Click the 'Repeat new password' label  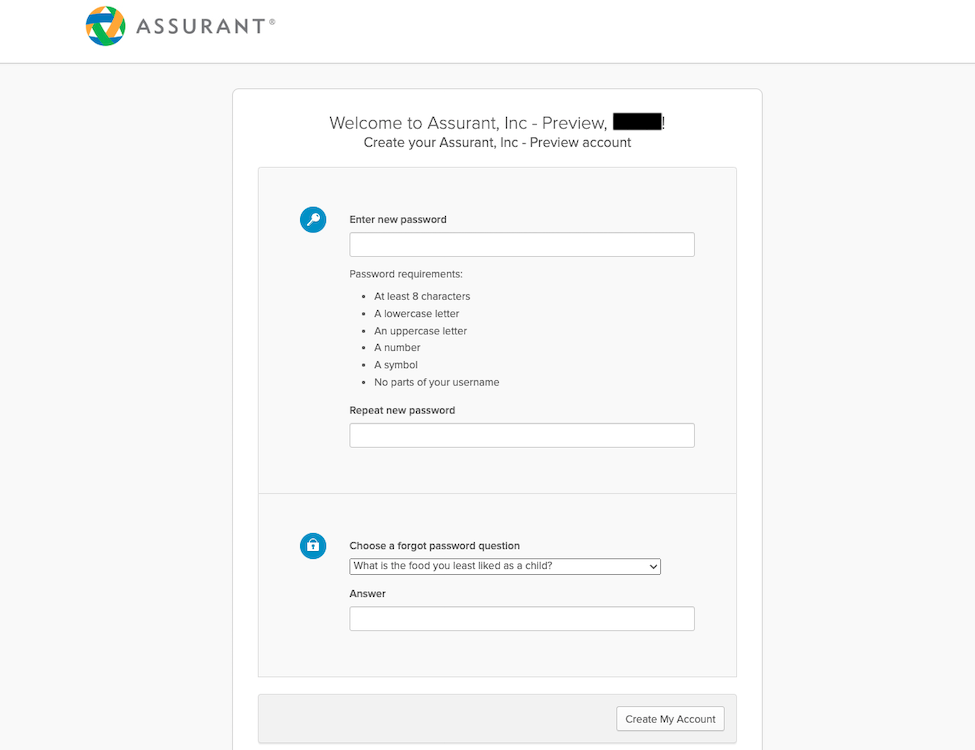point(402,410)
